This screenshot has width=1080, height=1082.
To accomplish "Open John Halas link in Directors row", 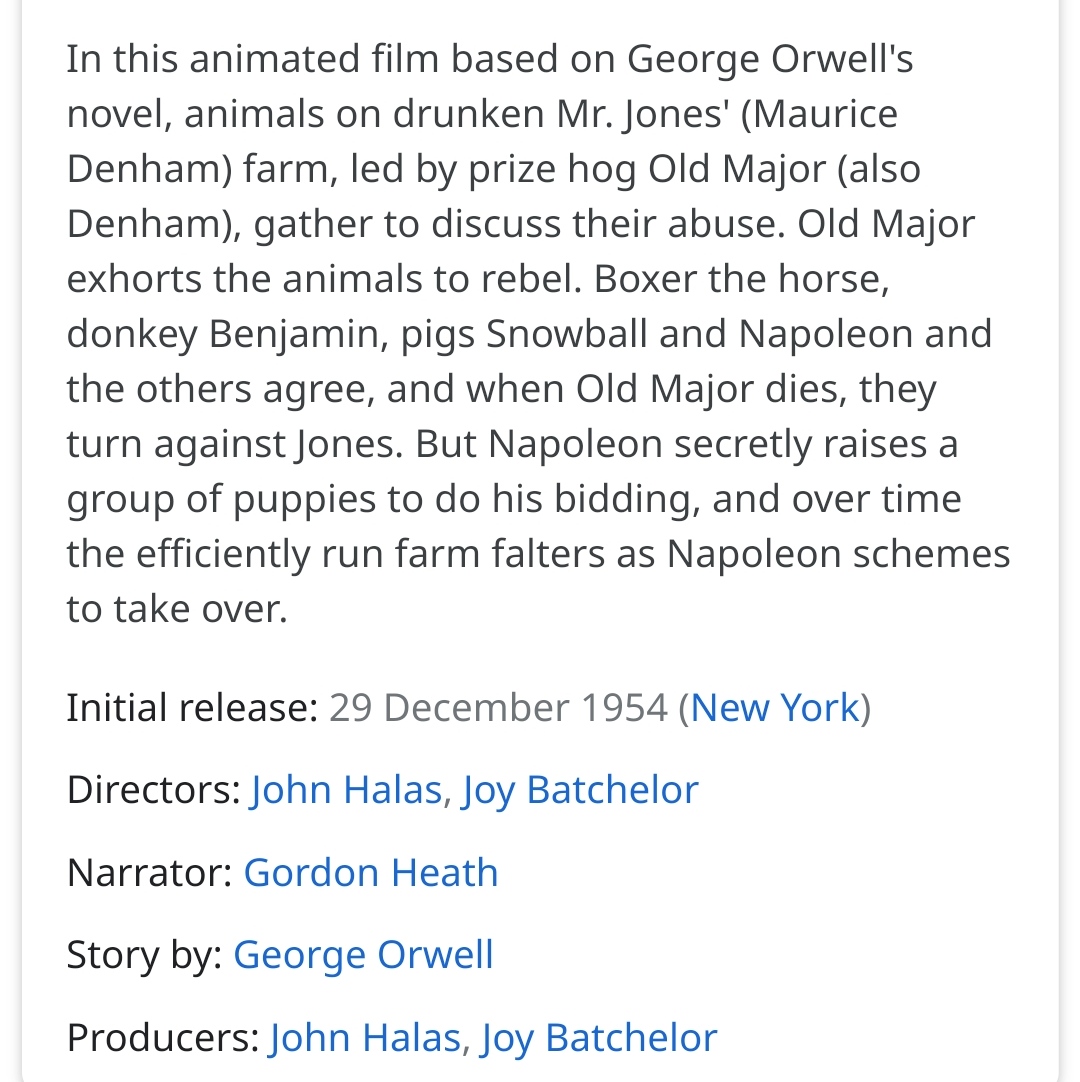I will 346,790.
